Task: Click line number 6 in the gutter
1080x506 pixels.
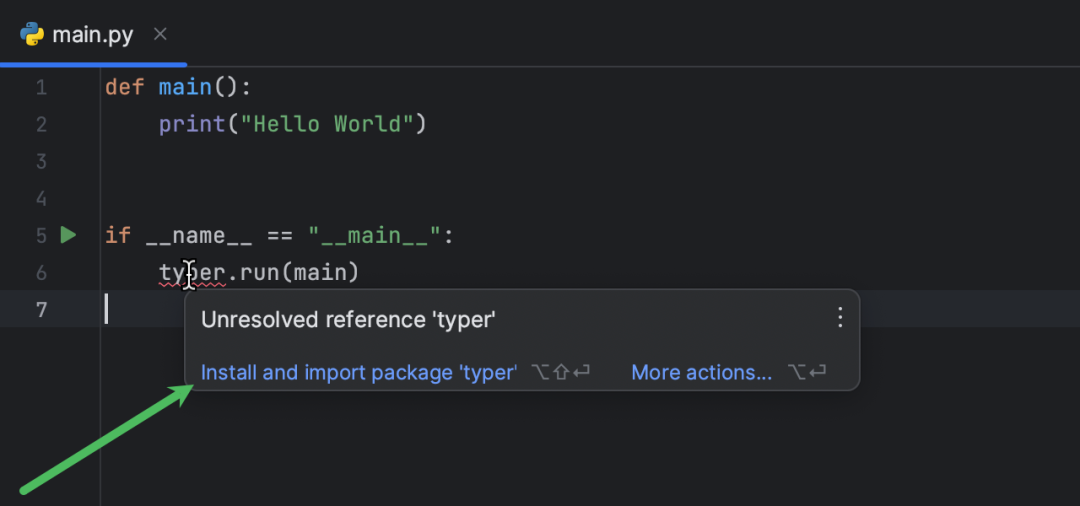Action: [41, 273]
